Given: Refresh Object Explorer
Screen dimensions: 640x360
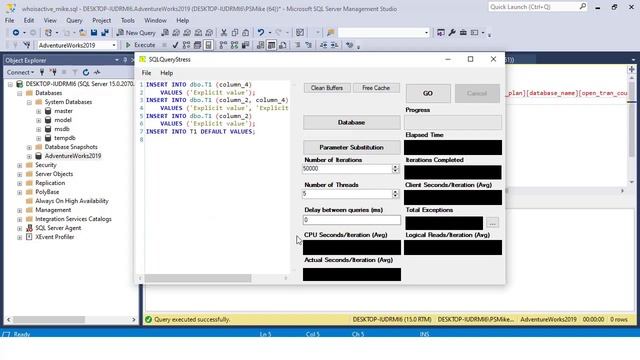Looking at the screenshot, I should [x=86, y=72].
